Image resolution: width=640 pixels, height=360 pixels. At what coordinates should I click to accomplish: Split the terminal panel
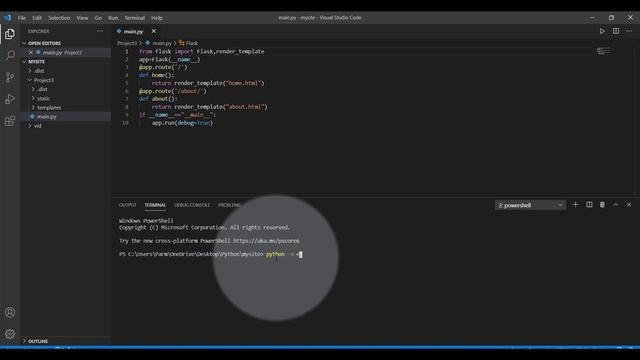tap(589, 204)
